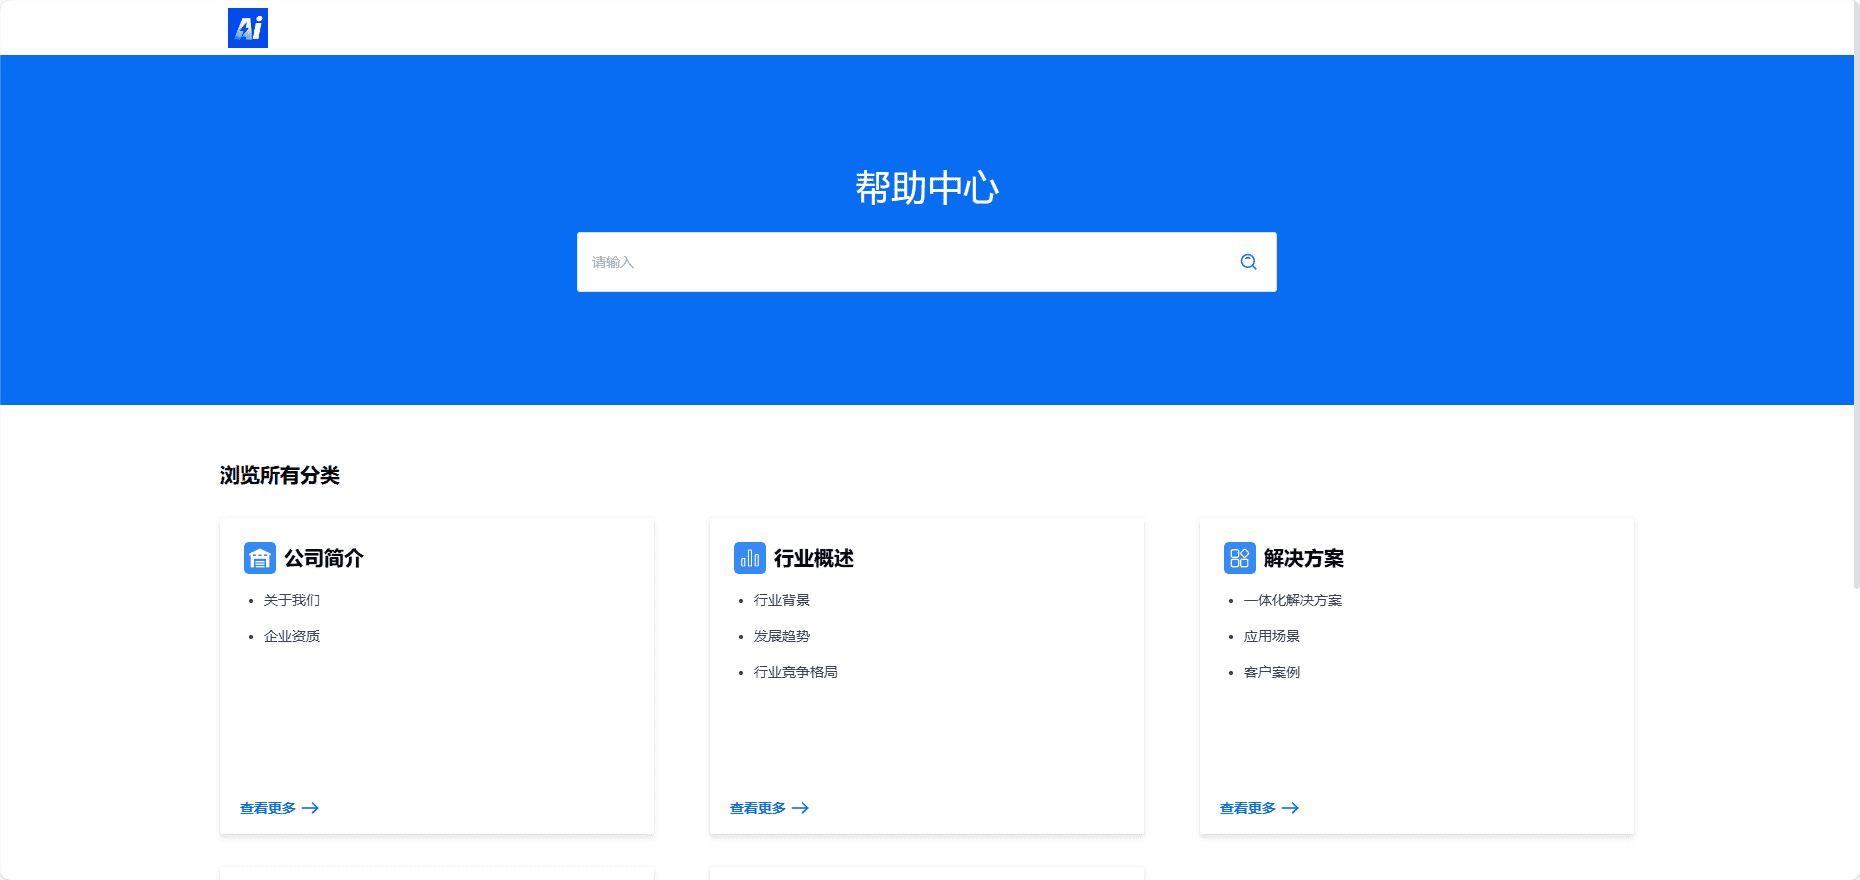
Task: Click the page vertical scrollbar
Action: click(x=1857, y=295)
